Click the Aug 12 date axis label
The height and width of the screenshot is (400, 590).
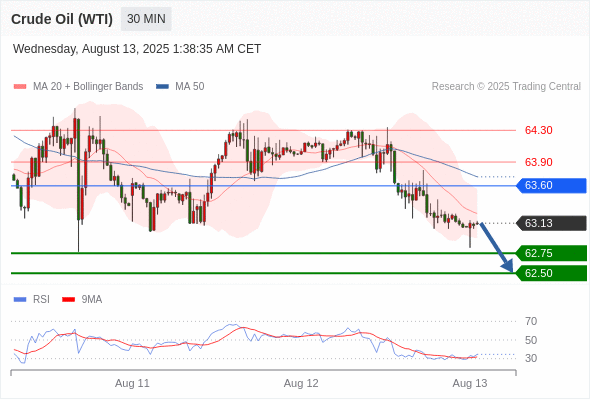pyautogui.click(x=301, y=383)
